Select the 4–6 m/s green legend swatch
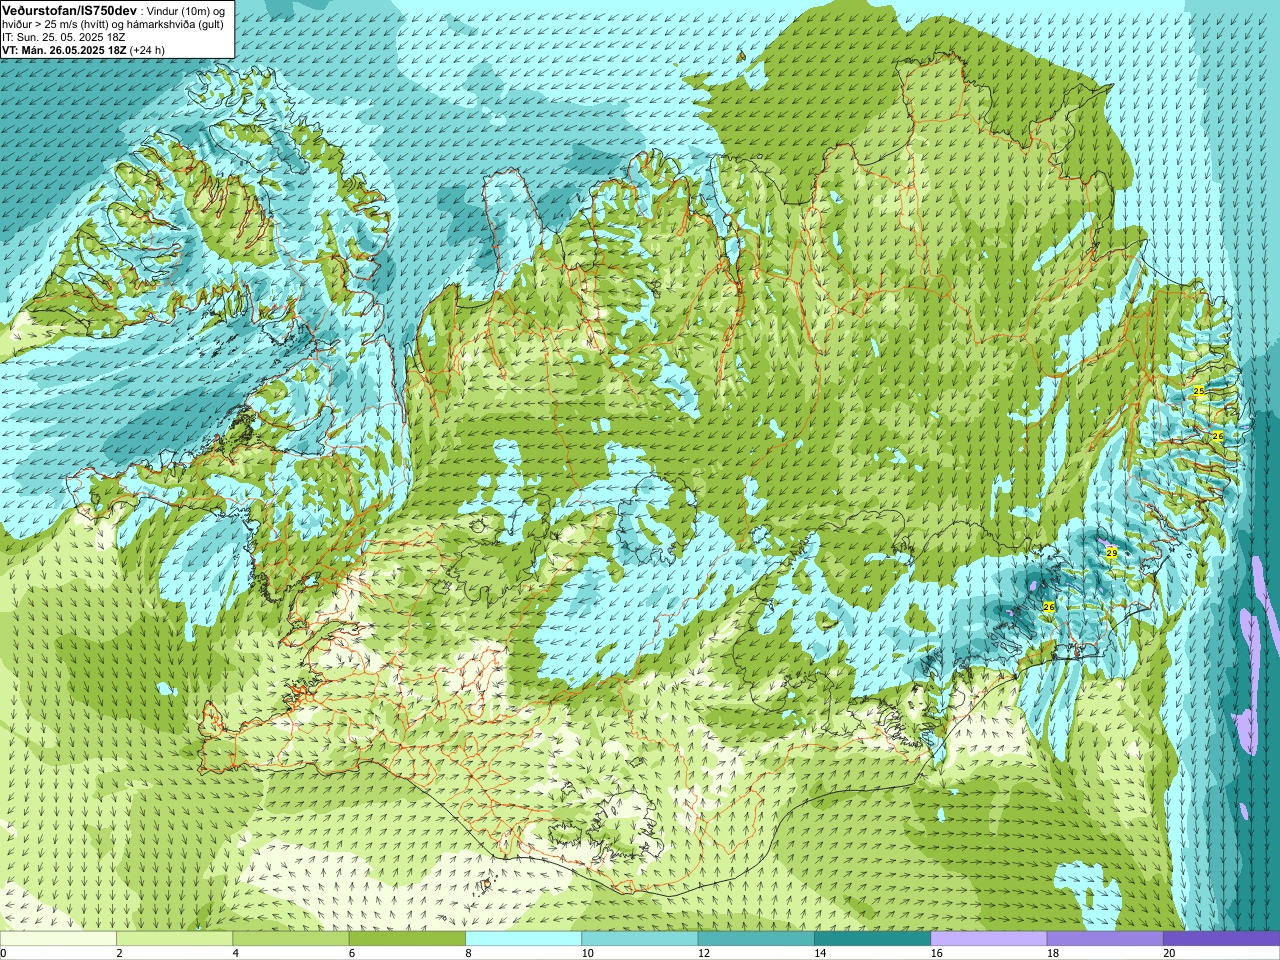This screenshot has height=960, width=1280. pos(291,939)
